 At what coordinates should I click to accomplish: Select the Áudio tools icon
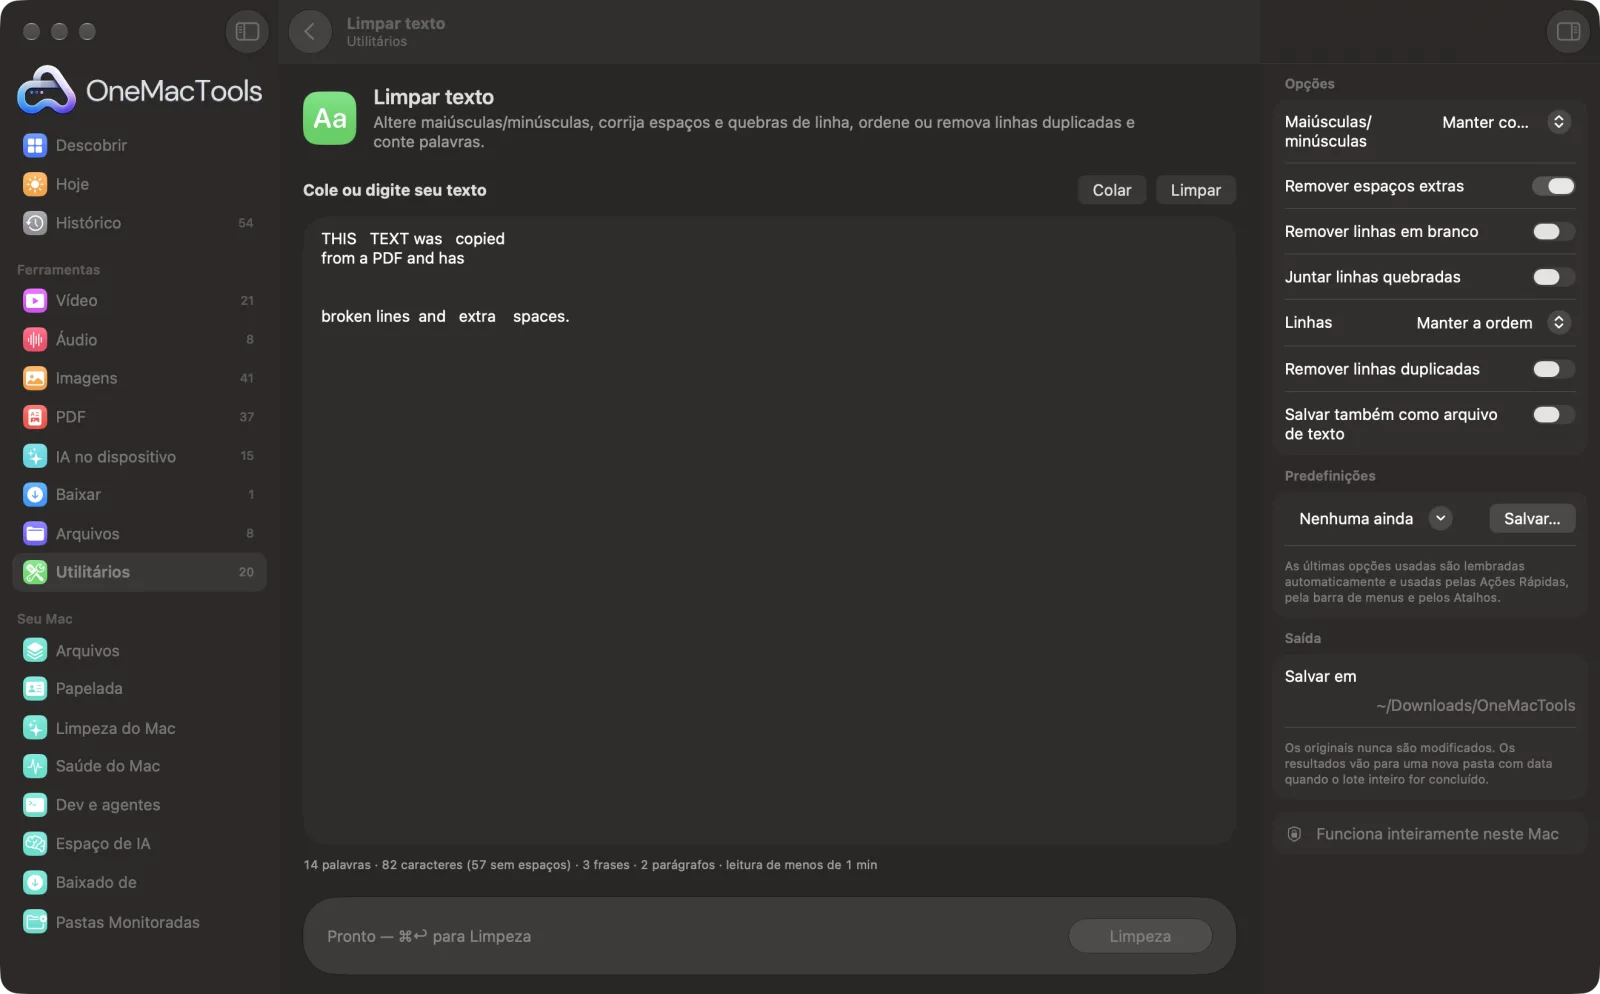(x=35, y=340)
